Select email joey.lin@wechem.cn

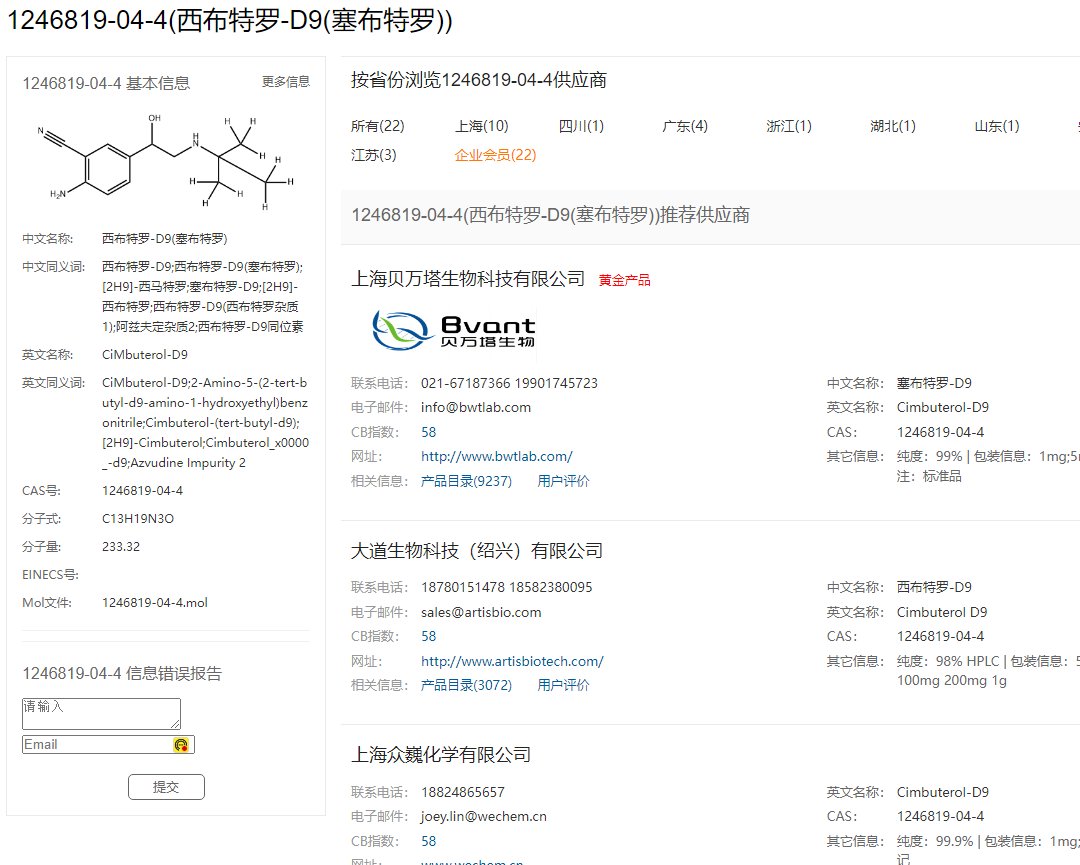coord(484,817)
